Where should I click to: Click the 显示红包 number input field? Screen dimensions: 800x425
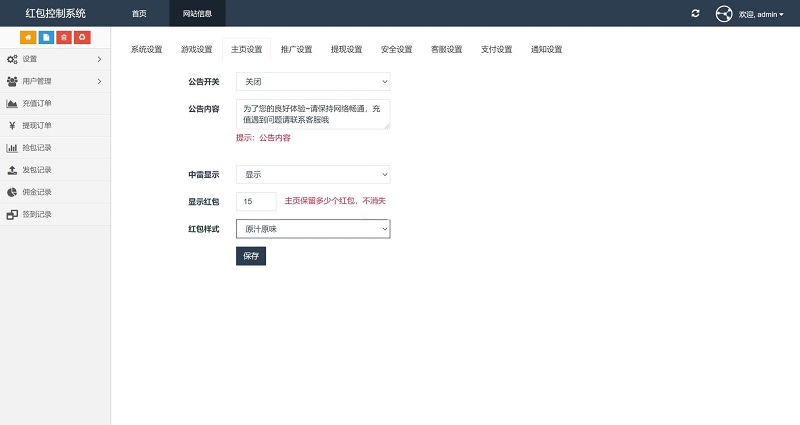pyautogui.click(x=256, y=201)
